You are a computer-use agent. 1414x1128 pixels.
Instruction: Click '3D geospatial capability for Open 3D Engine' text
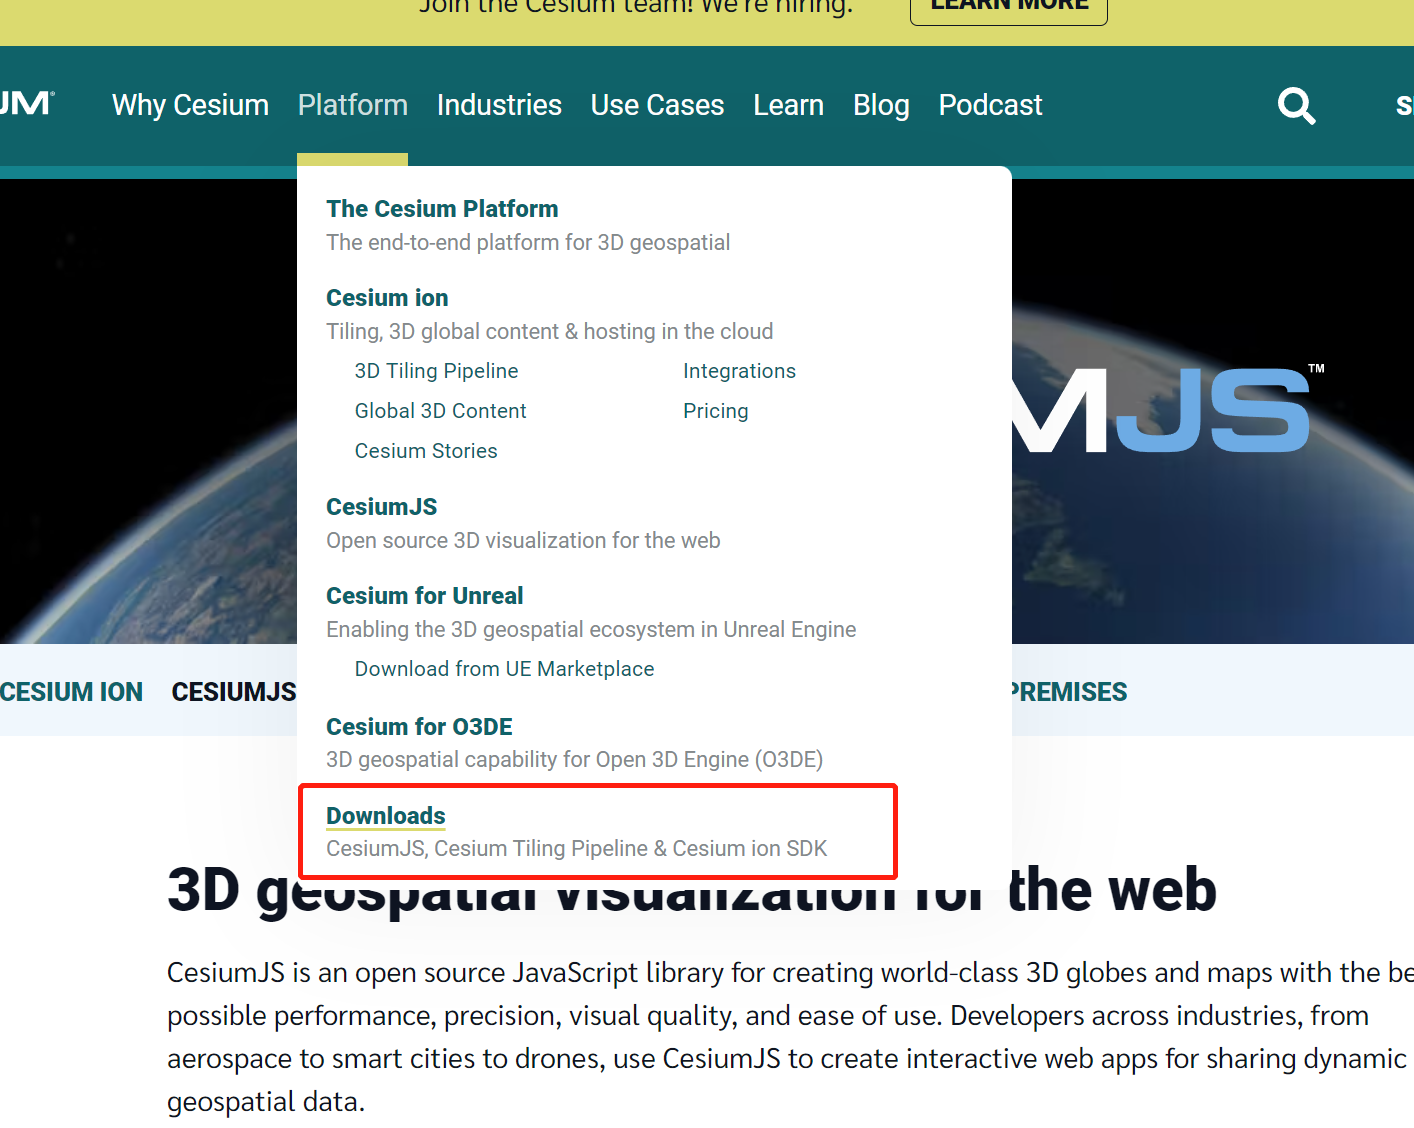point(574,760)
